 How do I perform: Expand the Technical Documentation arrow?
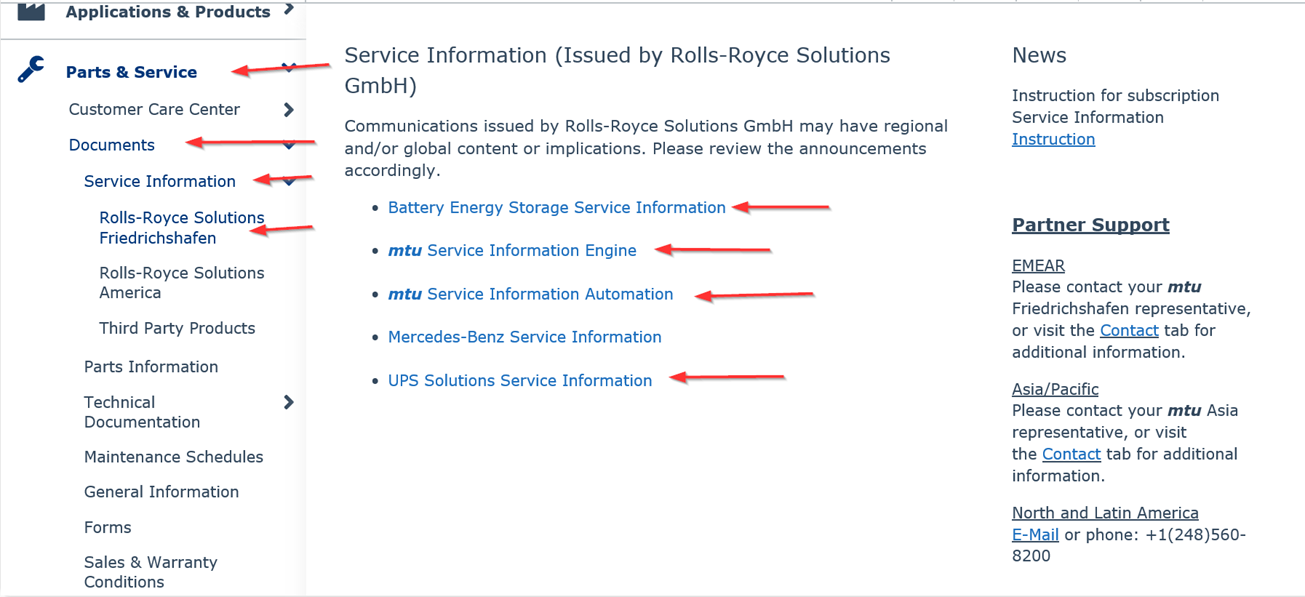288,402
